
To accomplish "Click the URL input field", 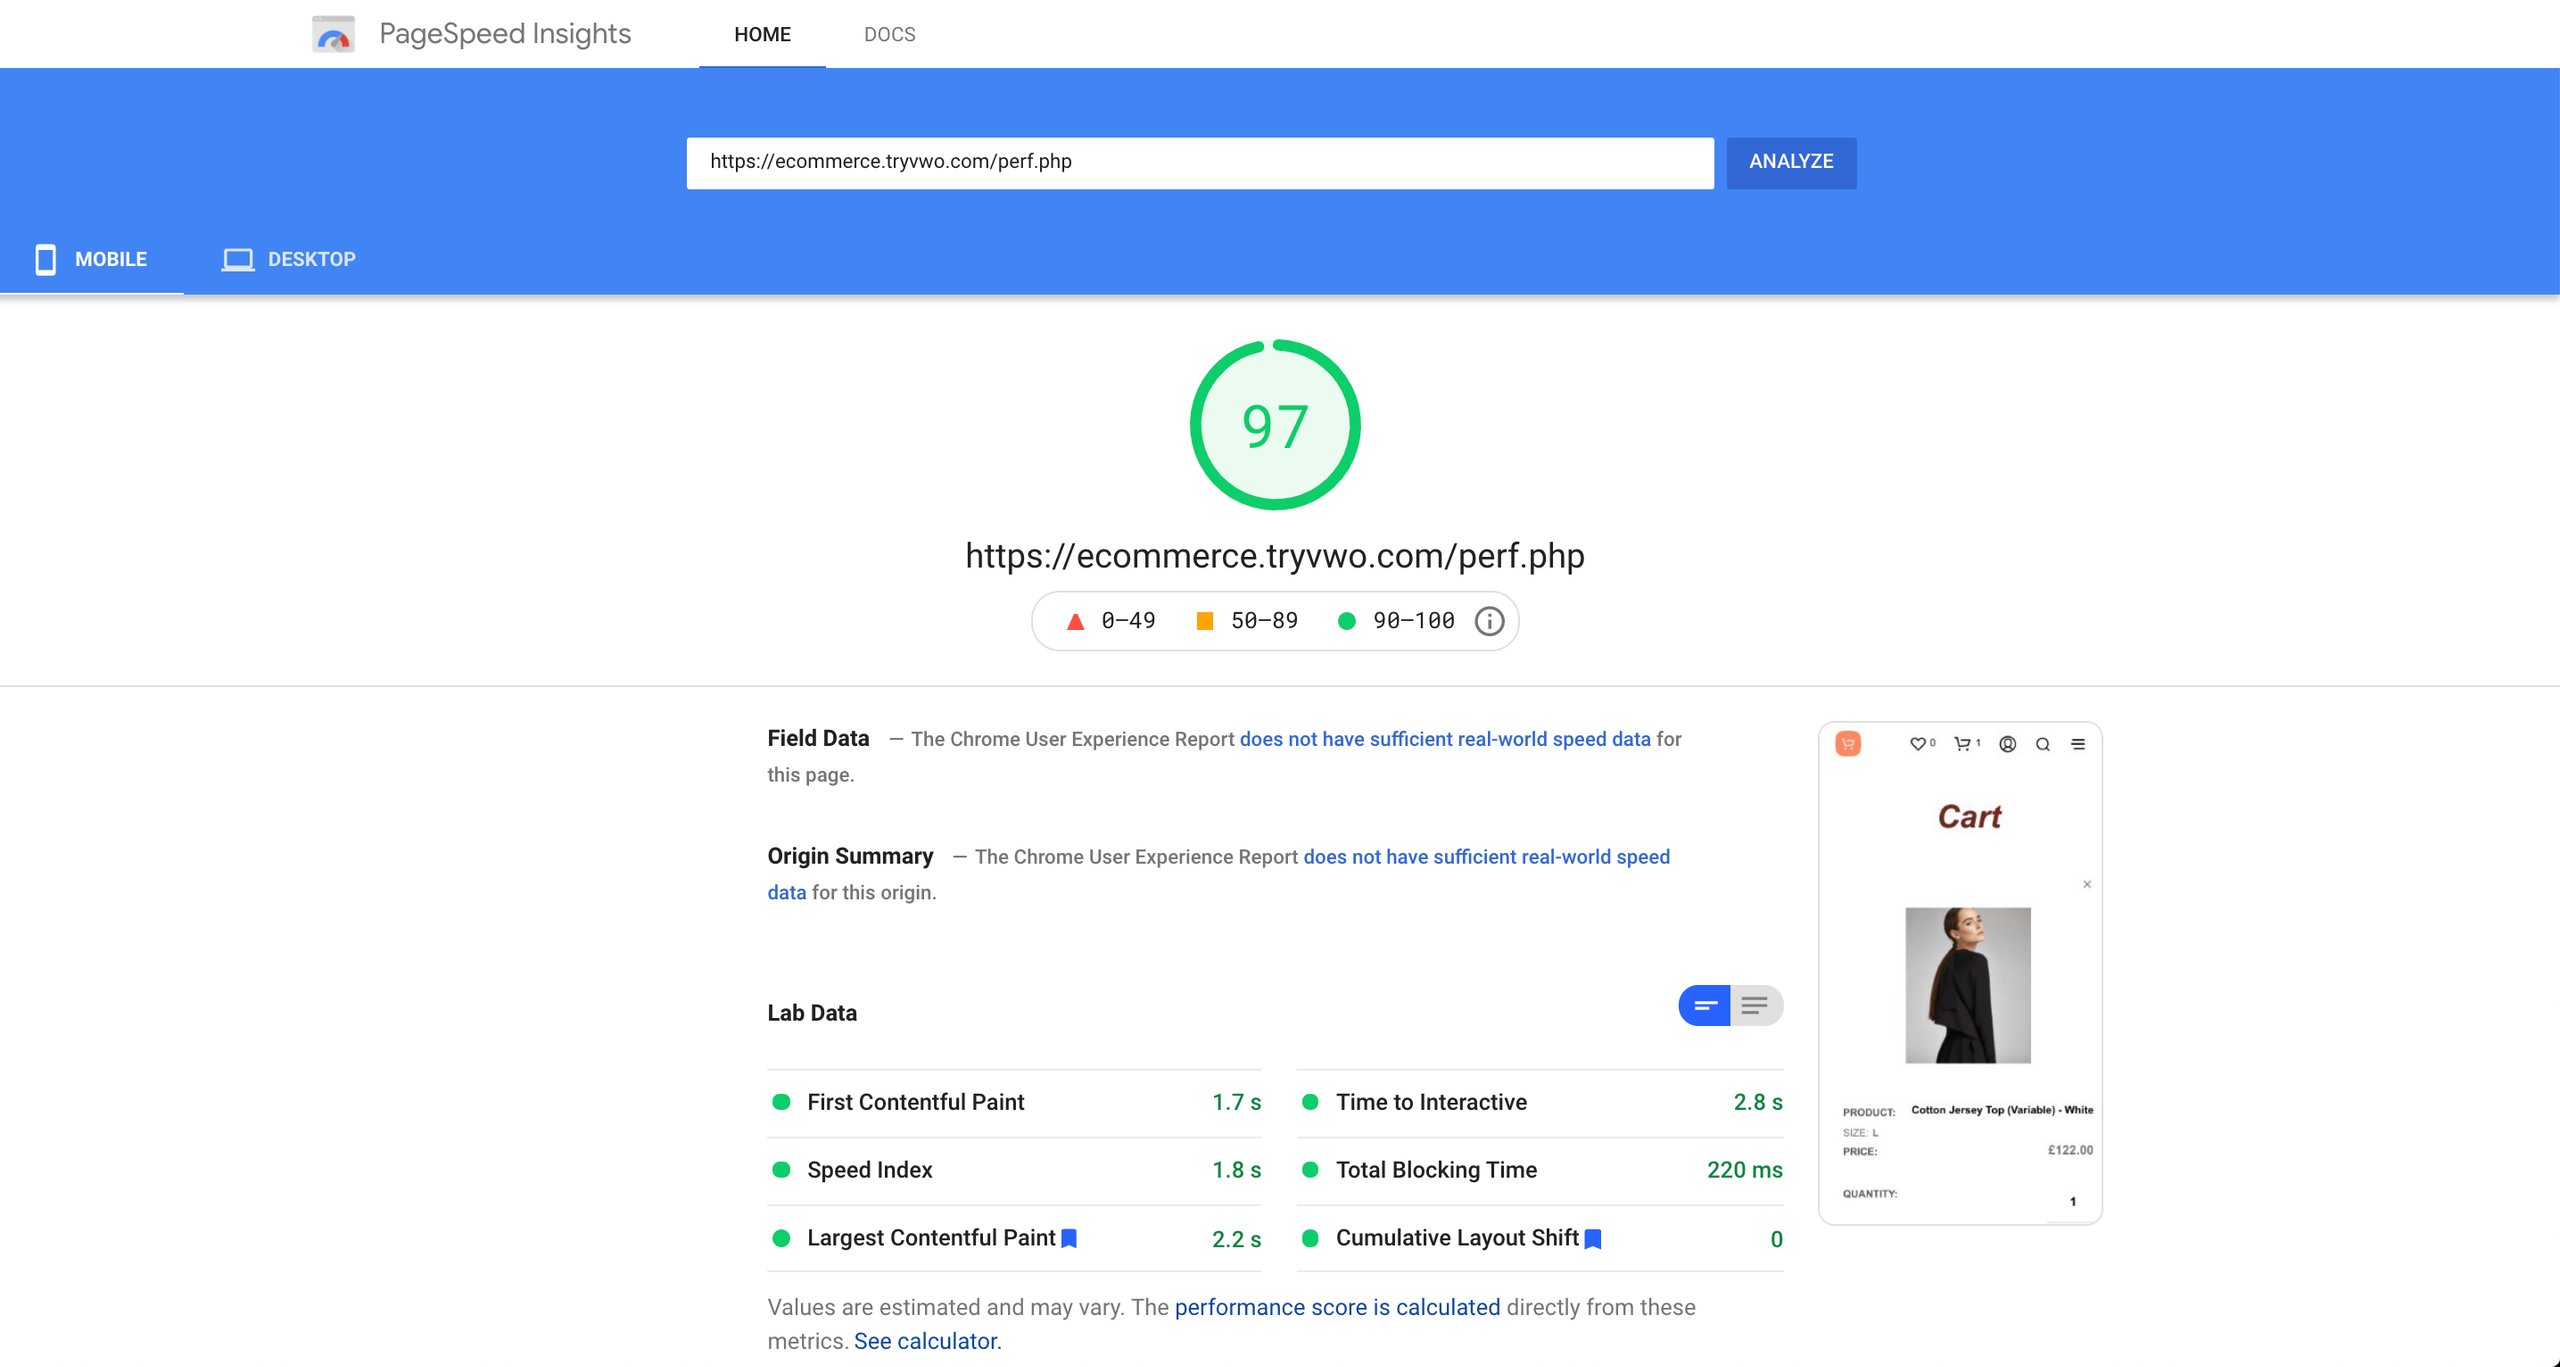I will (x=1202, y=161).
